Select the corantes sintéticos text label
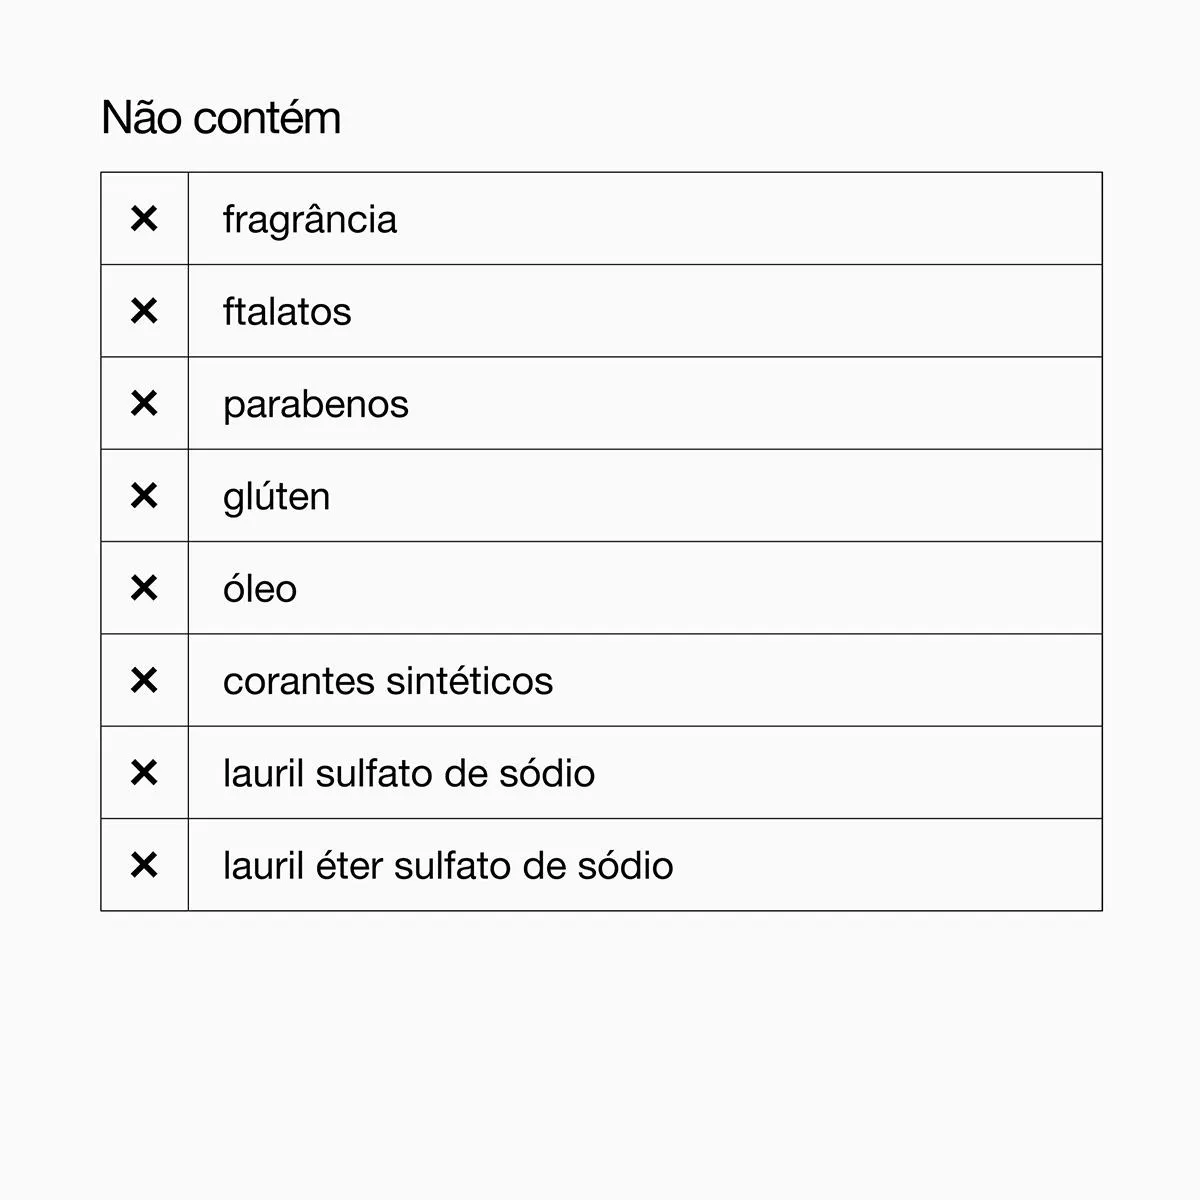 [x=388, y=681]
